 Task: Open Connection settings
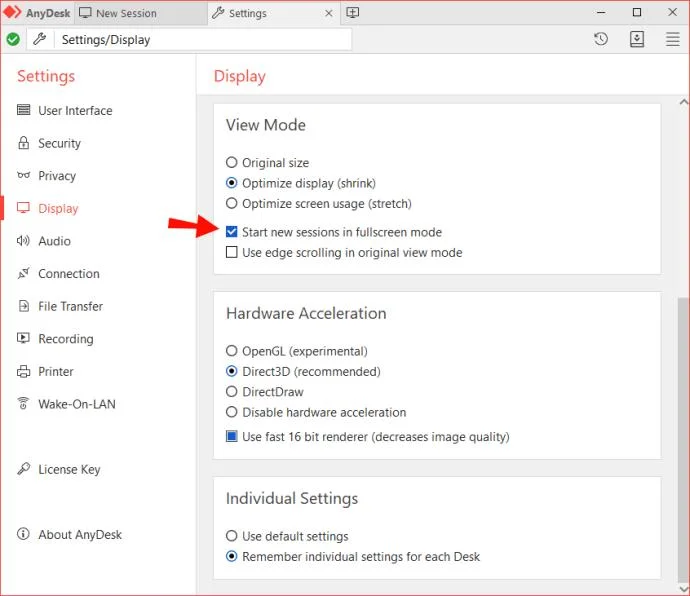(x=69, y=273)
